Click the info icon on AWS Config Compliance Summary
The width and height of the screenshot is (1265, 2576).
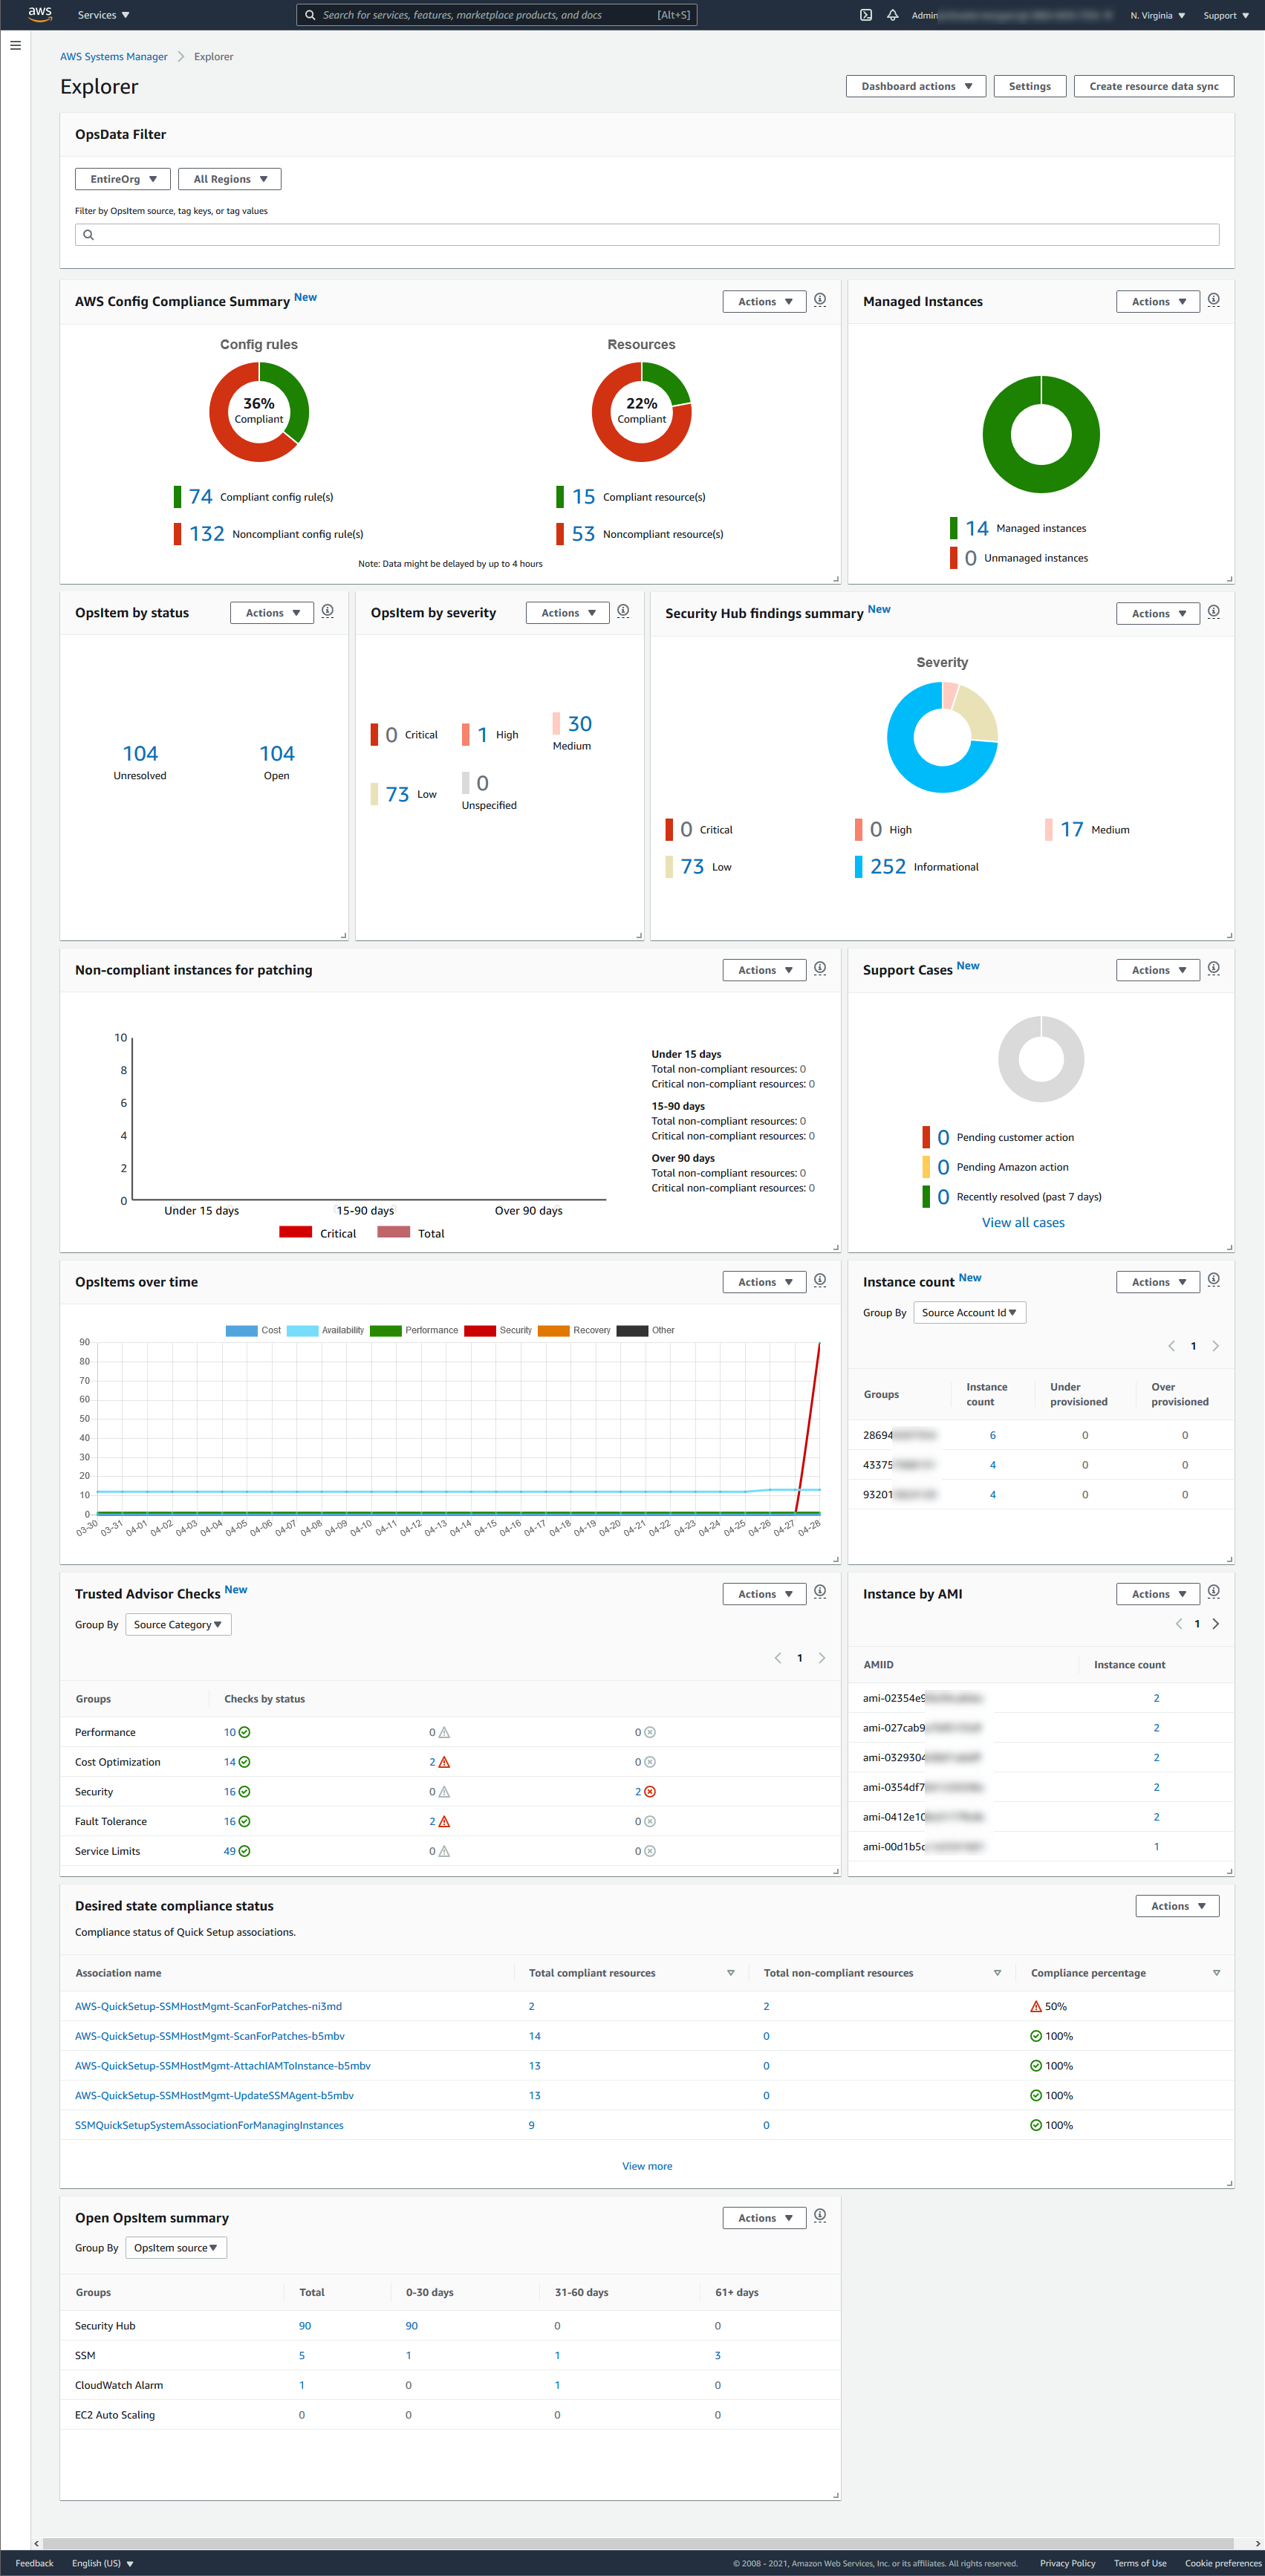(x=820, y=300)
